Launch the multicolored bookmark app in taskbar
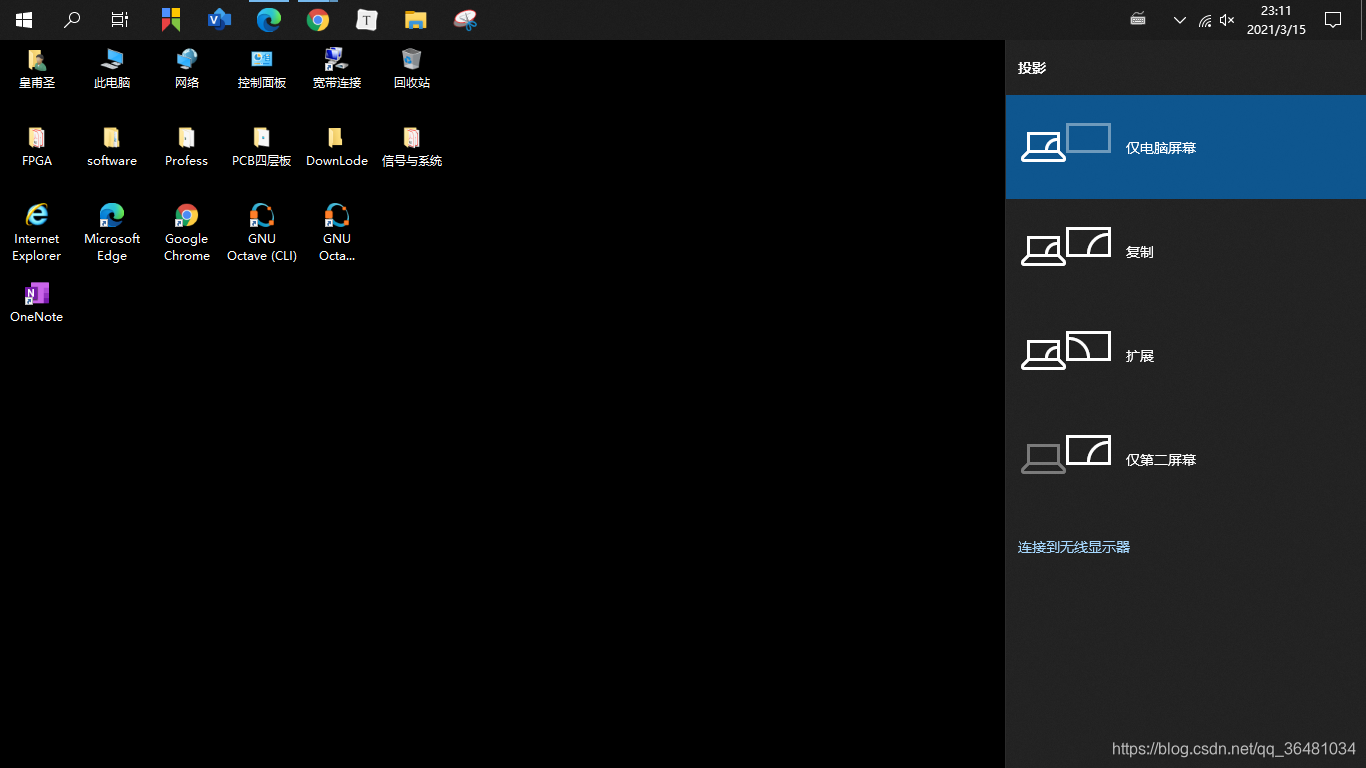The height and width of the screenshot is (768, 1366). [171, 20]
